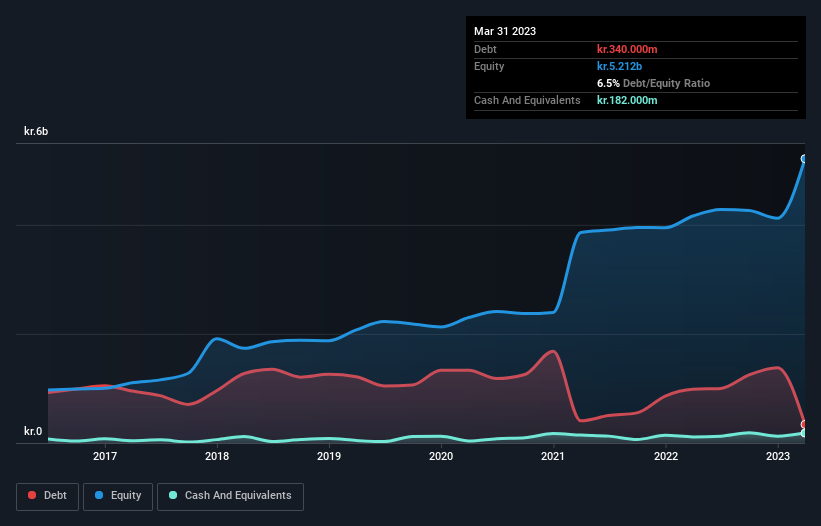Toggle the Cash And Equivalents legend button
The height and width of the screenshot is (526, 821).
230,496
